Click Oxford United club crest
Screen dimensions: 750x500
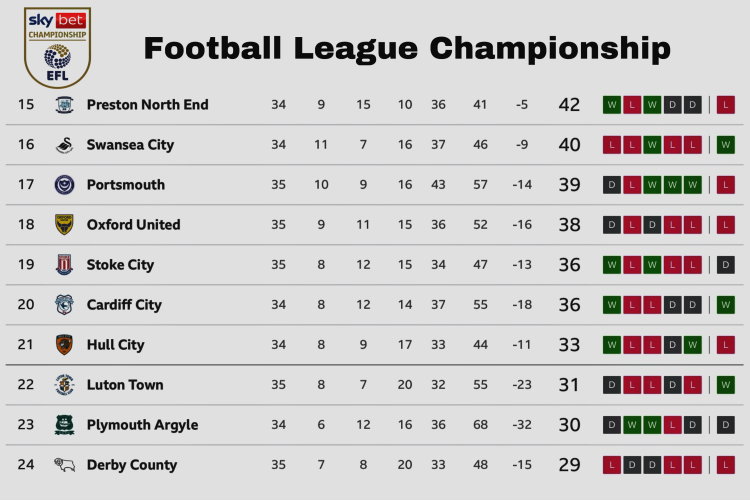(x=65, y=225)
